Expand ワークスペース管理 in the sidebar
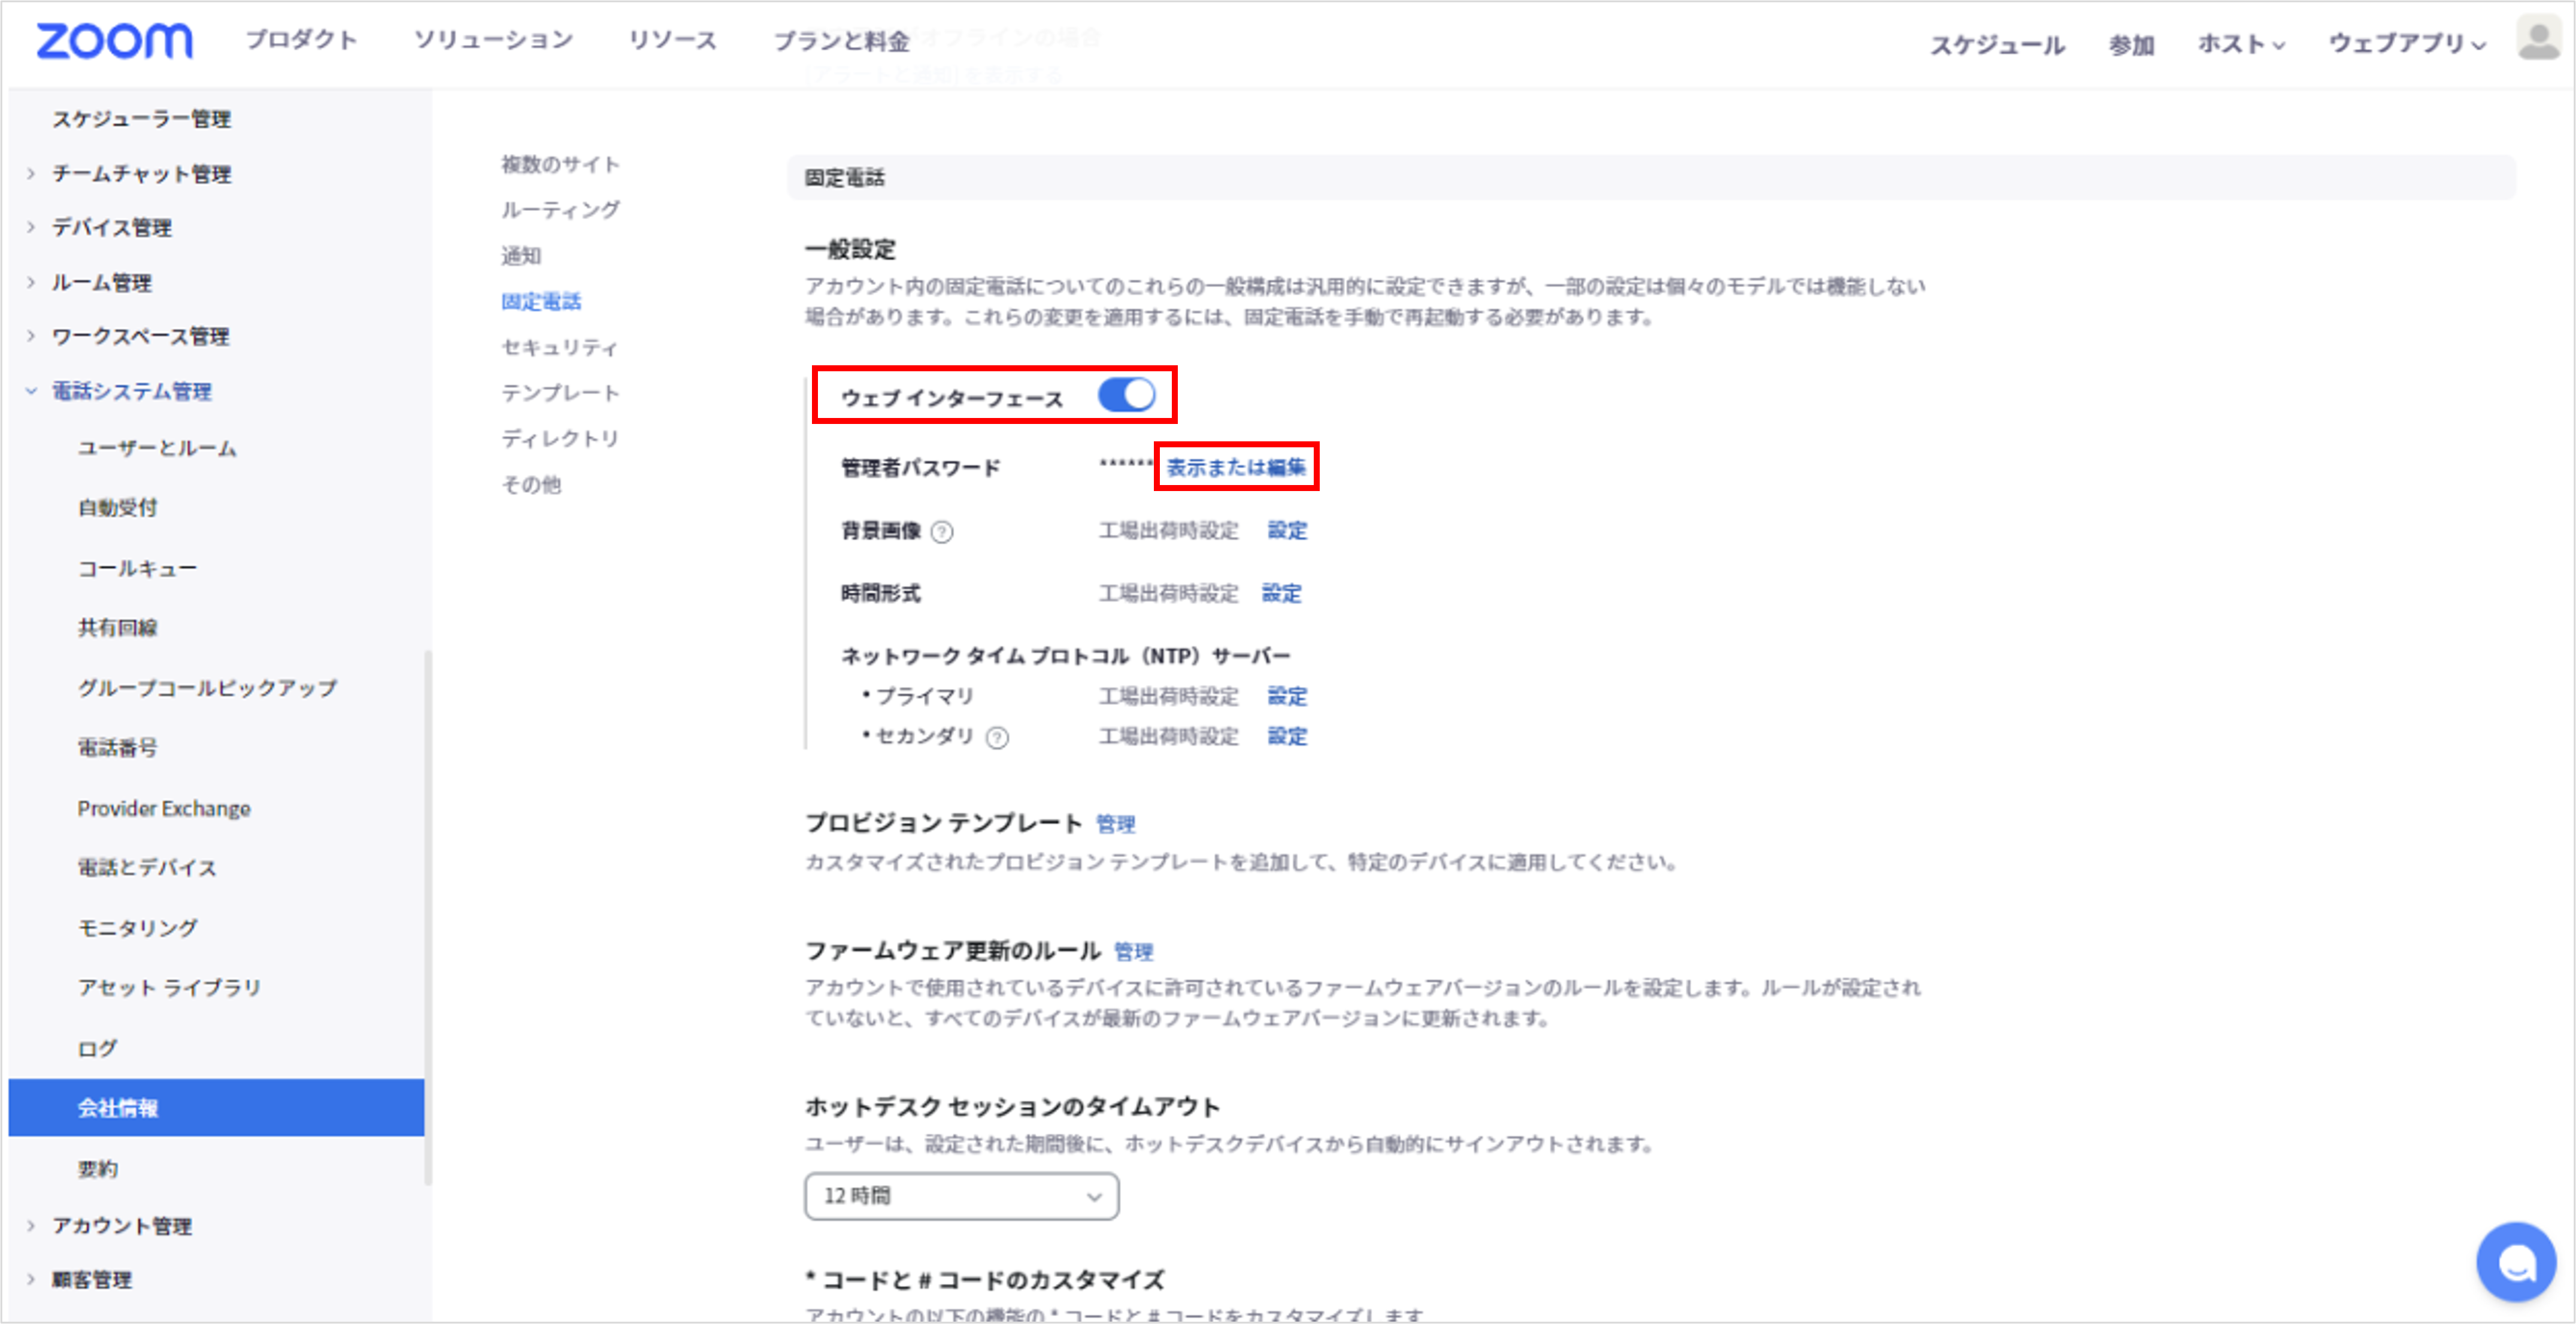The width and height of the screenshot is (2576, 1324). (x=31, y=337)
